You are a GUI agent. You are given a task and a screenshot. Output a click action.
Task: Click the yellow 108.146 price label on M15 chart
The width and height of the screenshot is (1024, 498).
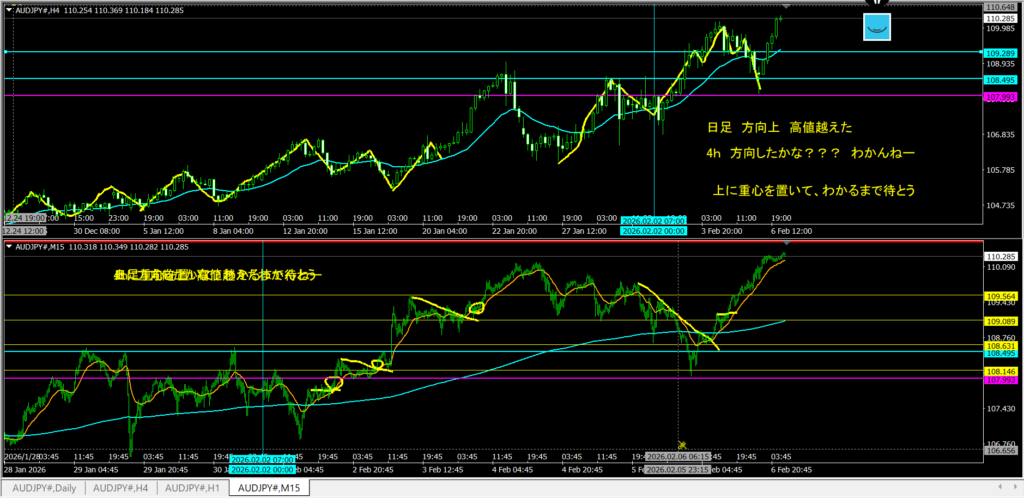[x=1001, y=369]
